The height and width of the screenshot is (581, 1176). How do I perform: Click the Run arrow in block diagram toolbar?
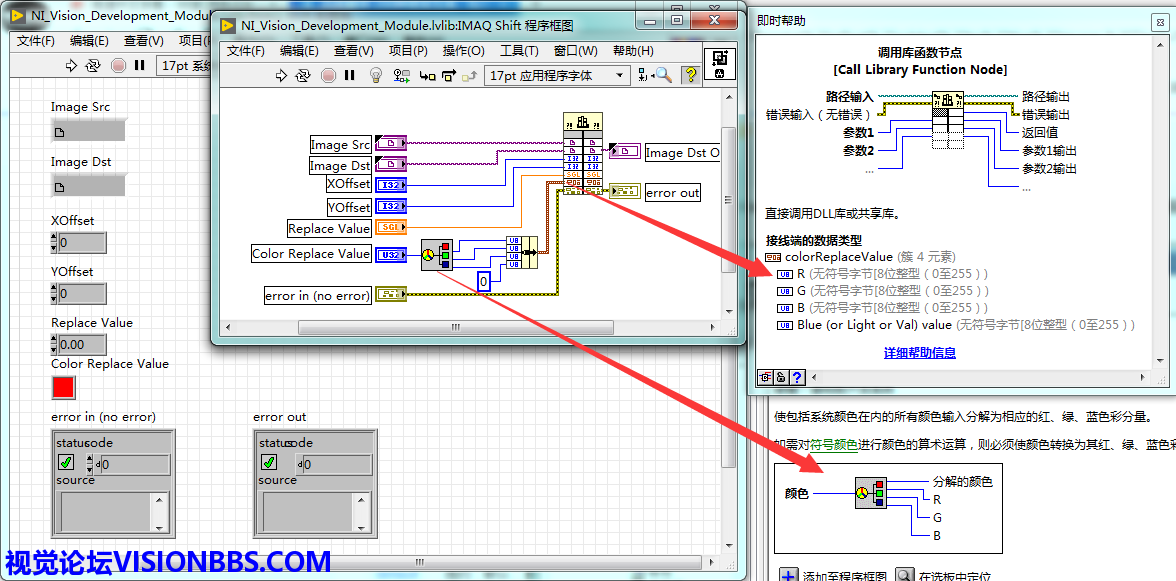[281, 75]
